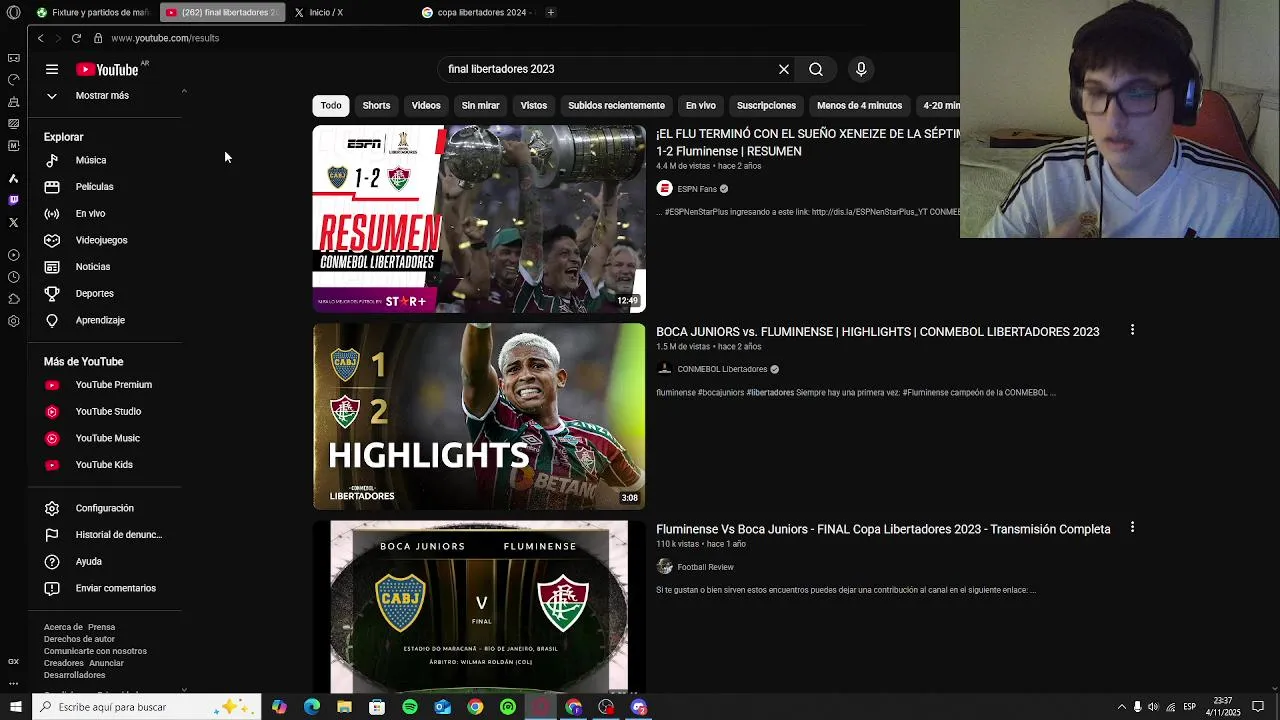The width and height of the screenshot is (1280, 720).
Task: Select the Subidos recientemente filter chip
Action: tap(616, 105)
